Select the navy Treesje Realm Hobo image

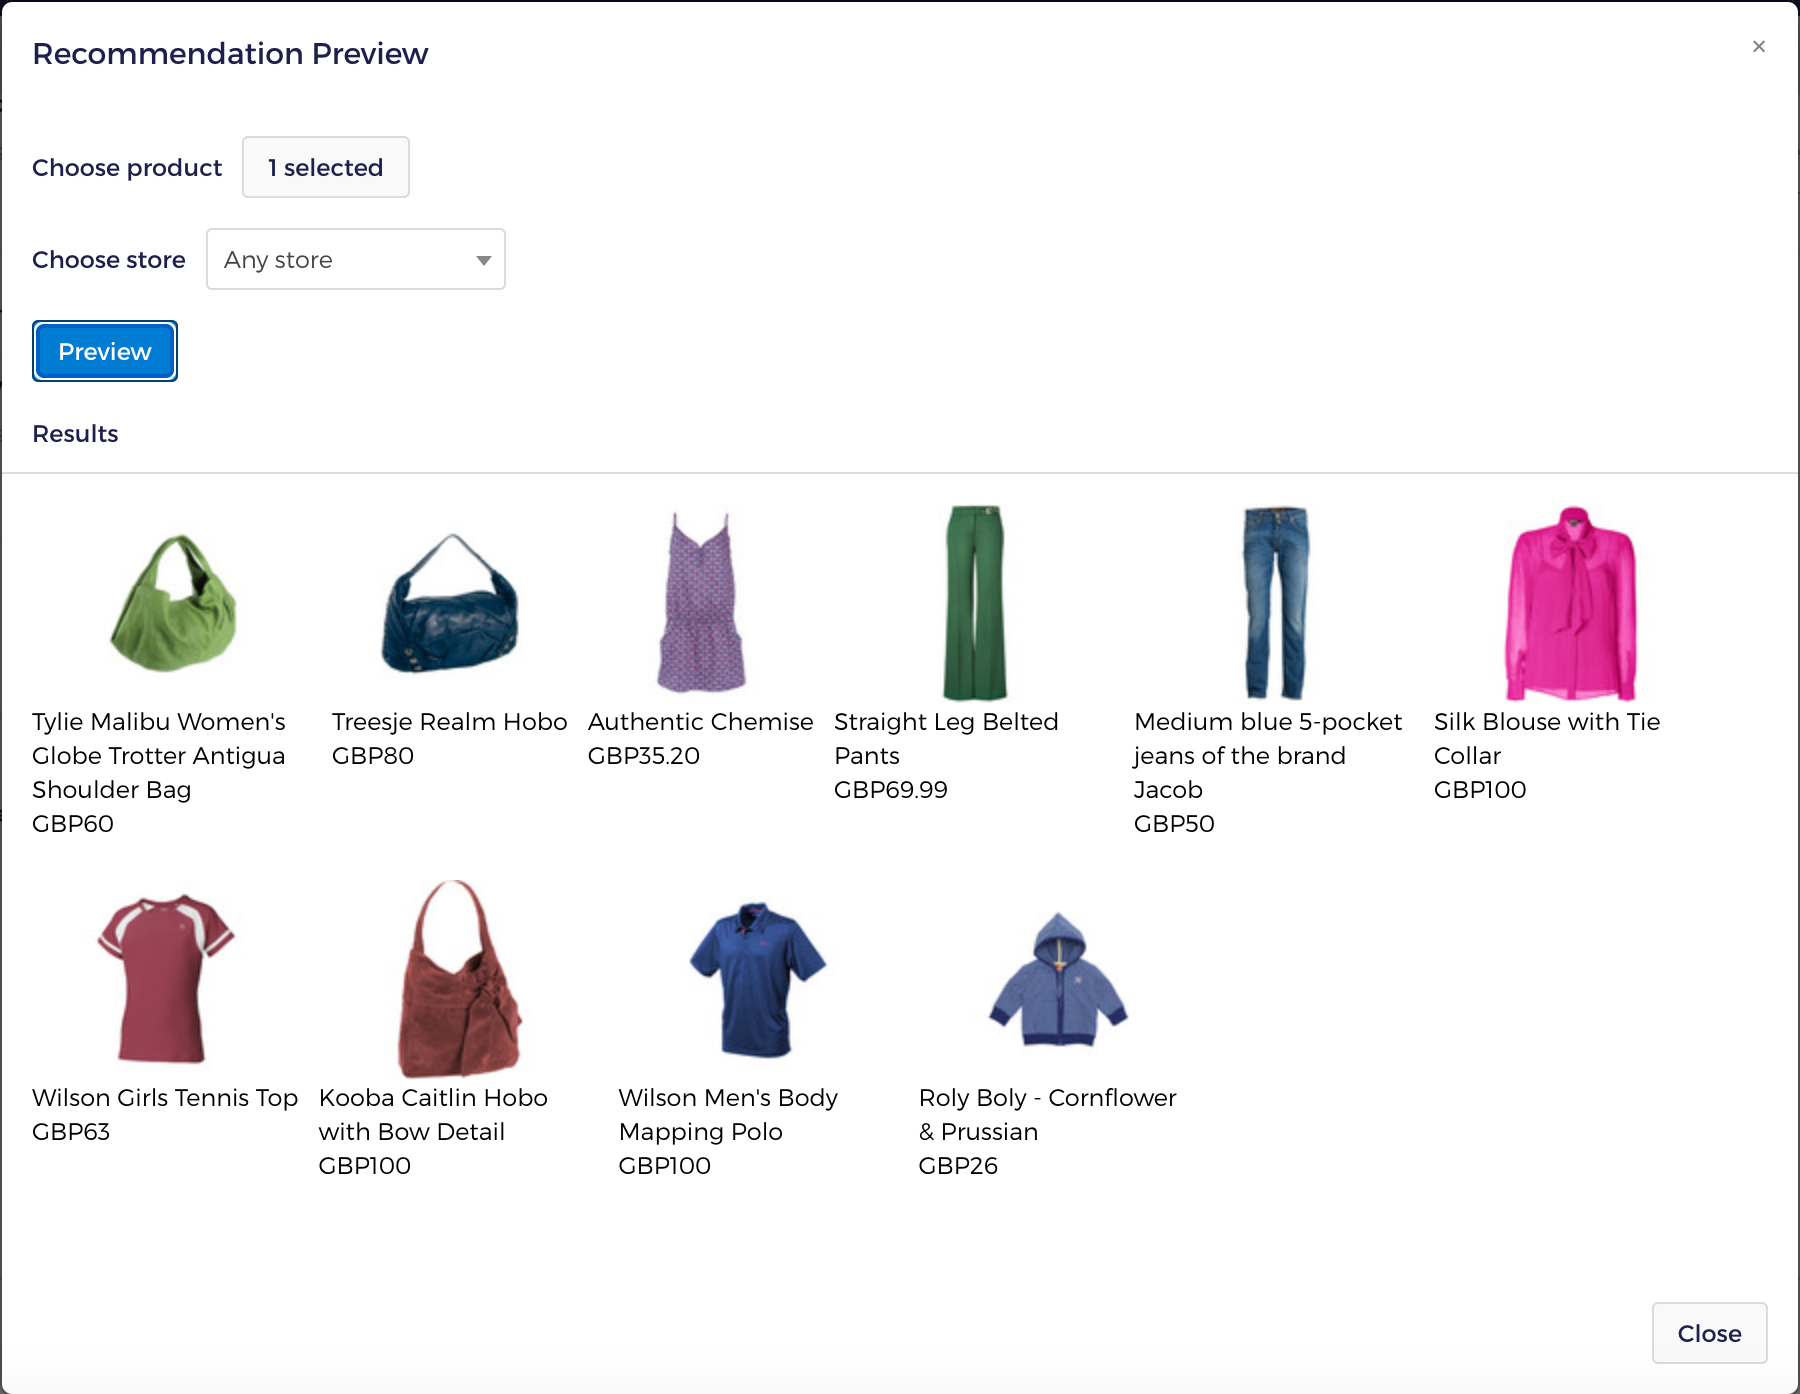pos(451,602)
